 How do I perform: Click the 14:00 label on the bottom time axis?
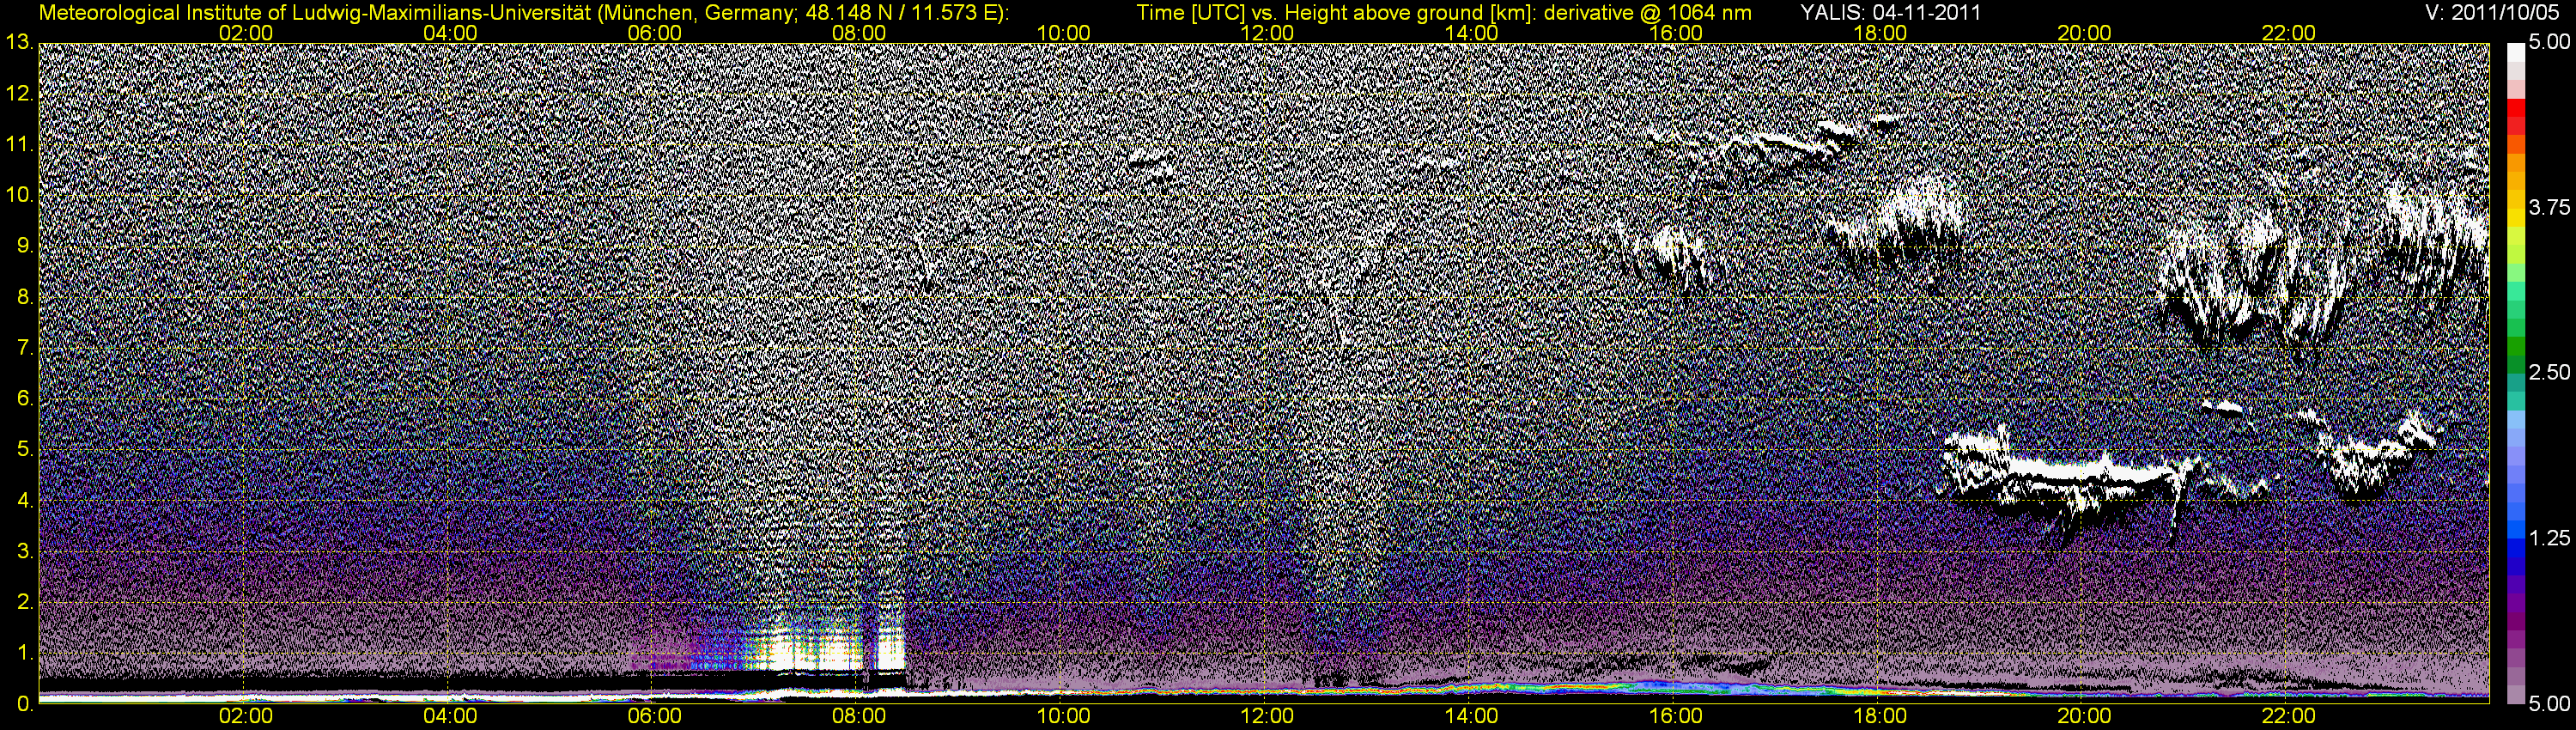pos(1472,716)
